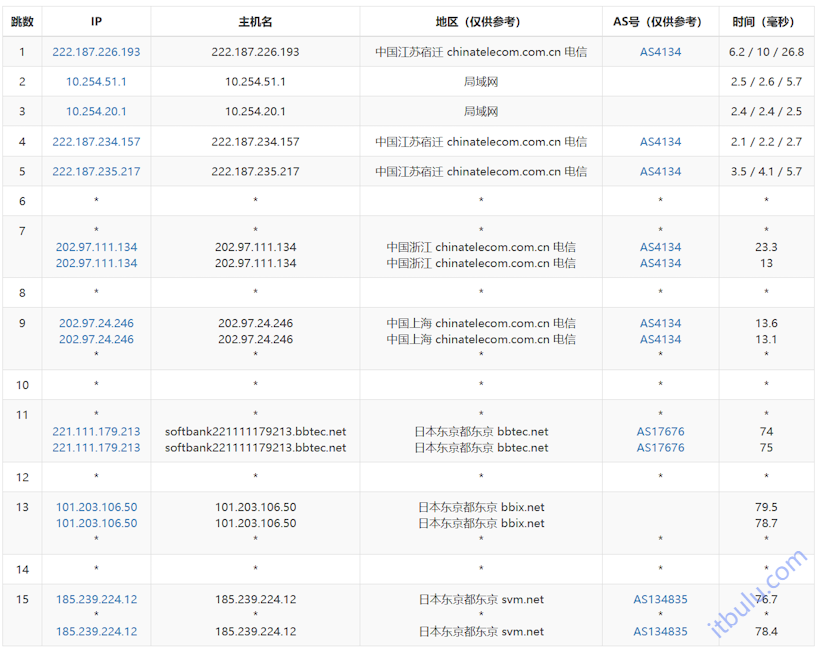This screenshot has height=651, width=820.
Task: Open details for IP 222.187.226.193
Action: click(x=96, y=51)
